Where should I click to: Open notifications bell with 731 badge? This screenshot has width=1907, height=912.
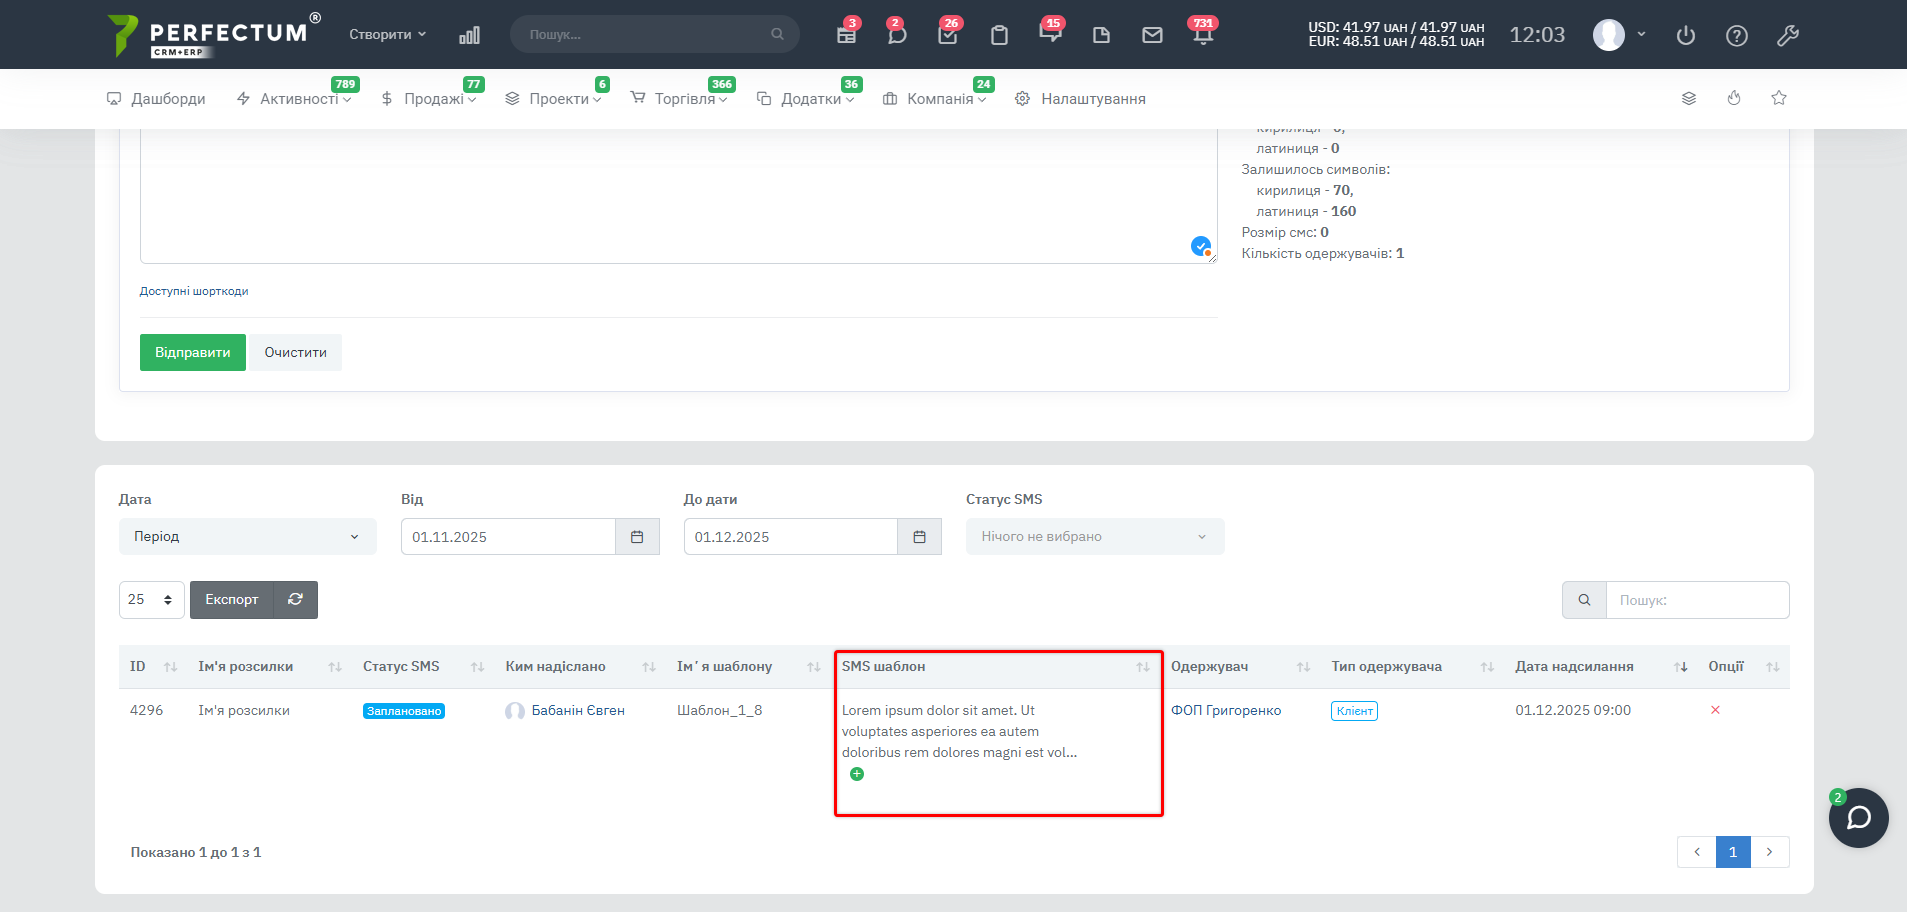click(x=1202, y=35)
